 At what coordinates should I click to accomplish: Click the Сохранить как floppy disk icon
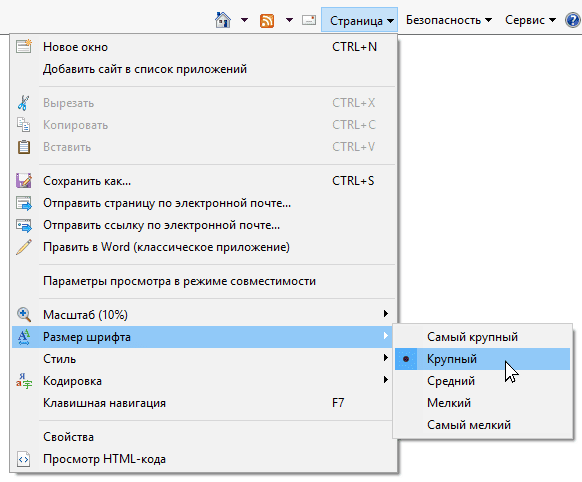[x=24, y=181]
